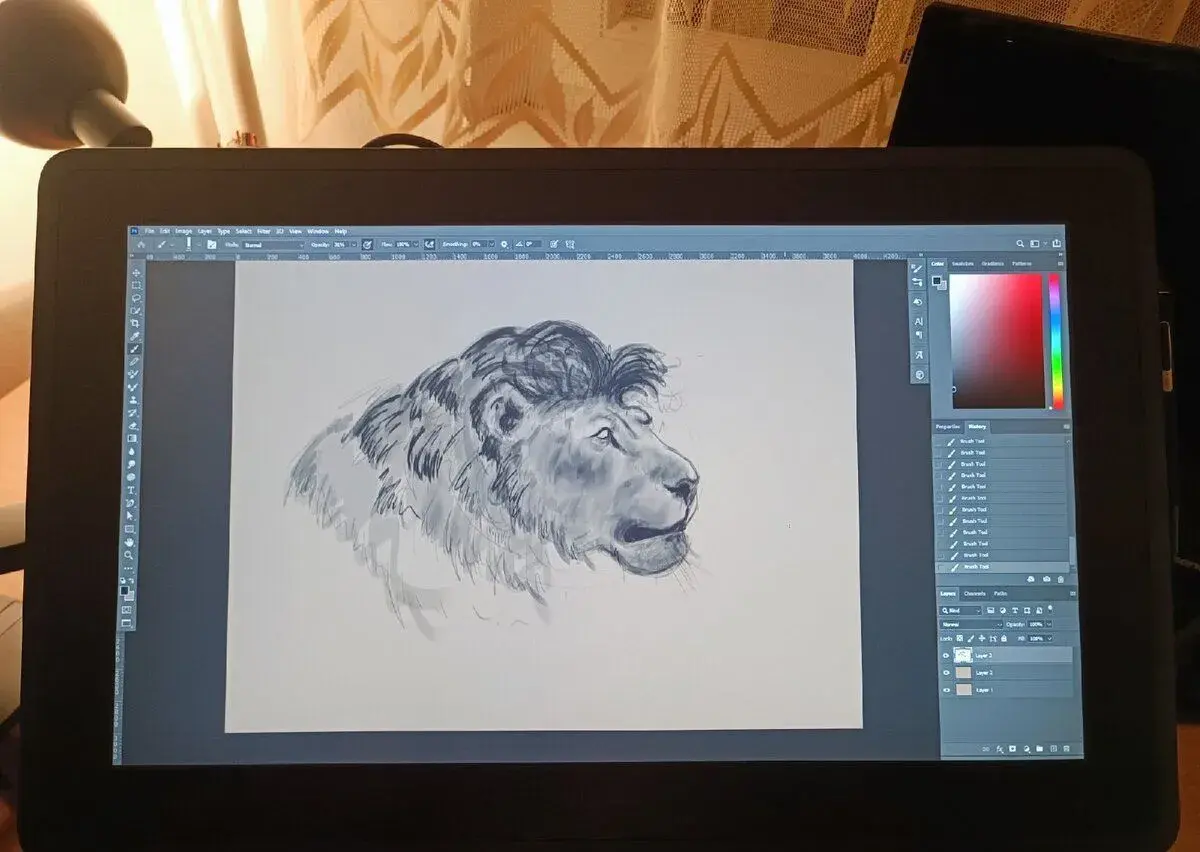
Task: Switch to the Channels tab
Action: [975, 593]
